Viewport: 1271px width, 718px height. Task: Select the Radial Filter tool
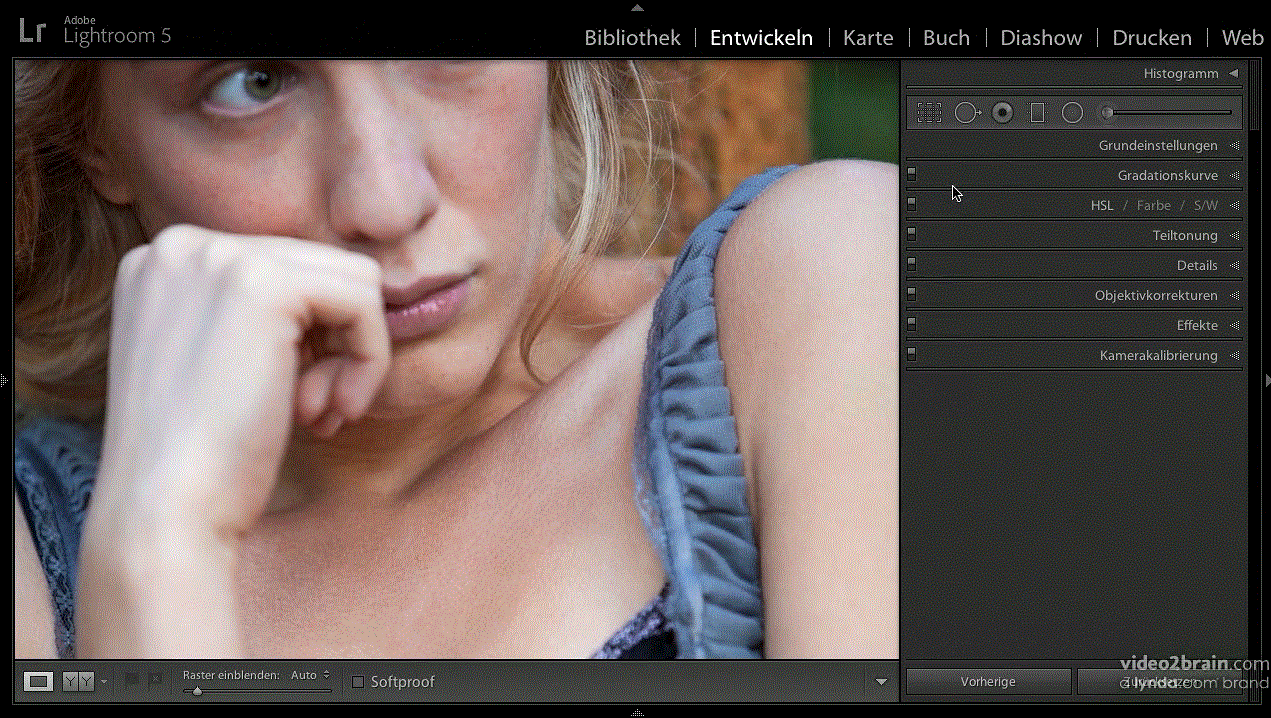[1072, 113]
